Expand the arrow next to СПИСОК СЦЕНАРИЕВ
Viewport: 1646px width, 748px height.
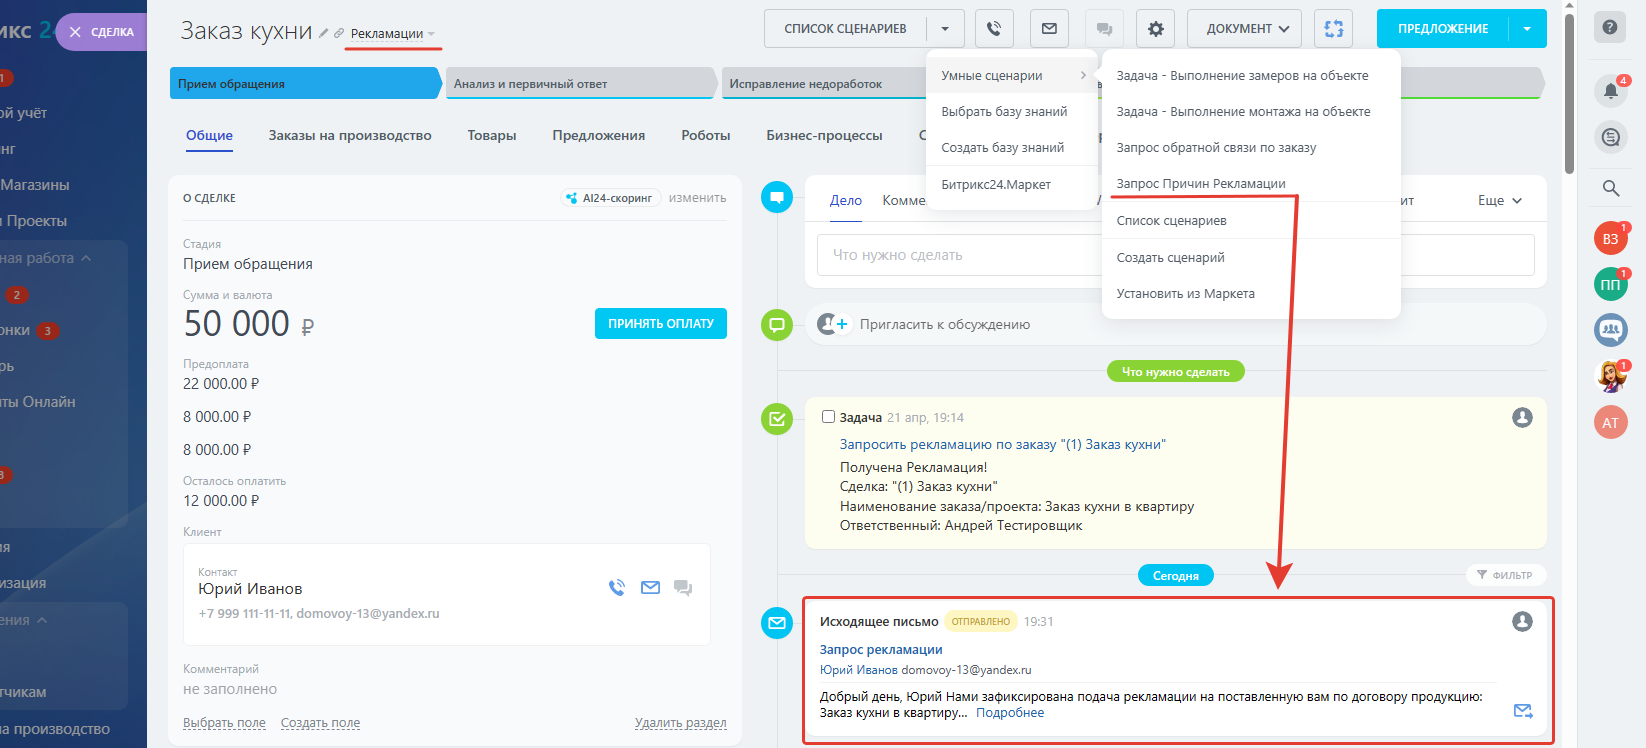pos(945,29)
